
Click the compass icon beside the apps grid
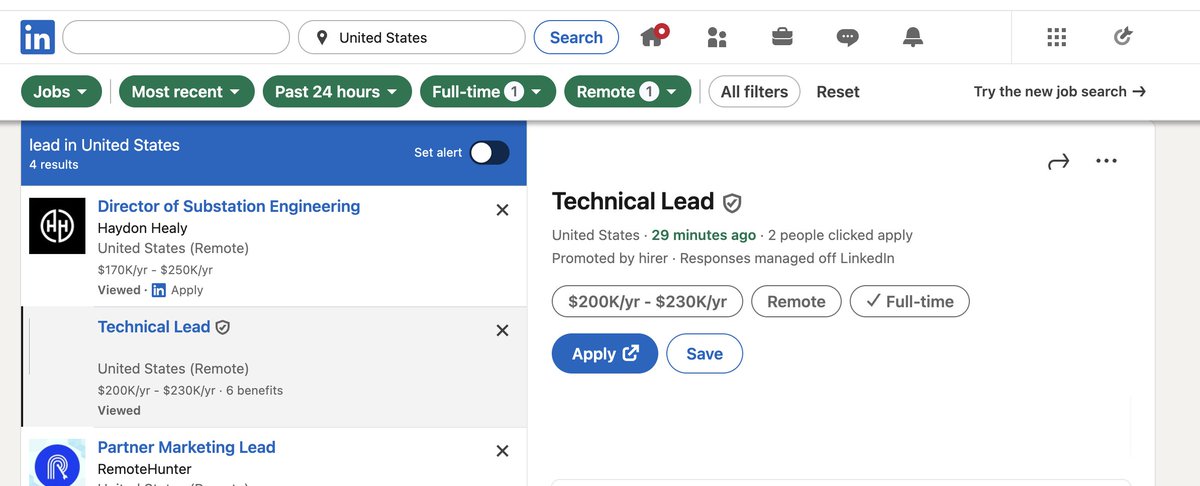pyautogui.click(x=1122, y=37)
